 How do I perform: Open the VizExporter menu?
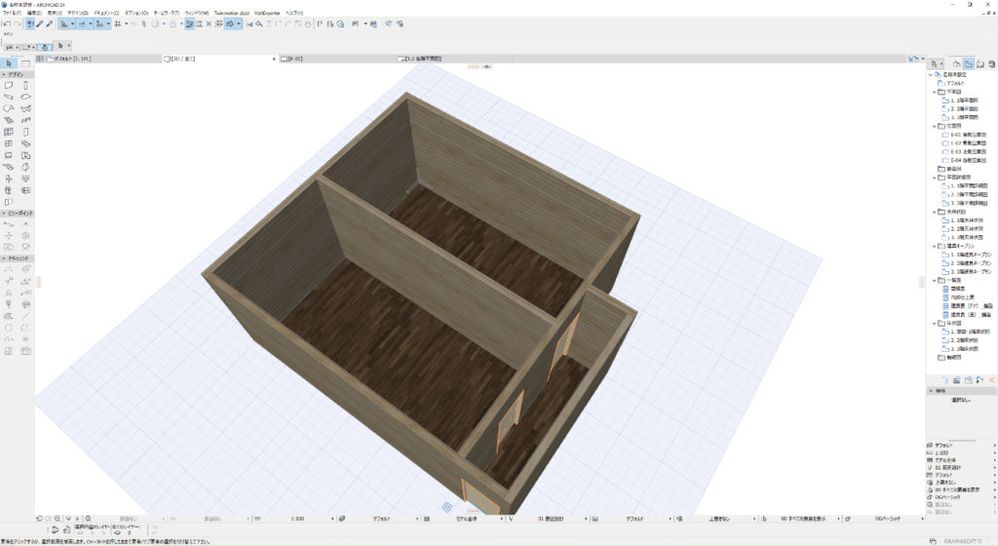click(x=267, y=13)
